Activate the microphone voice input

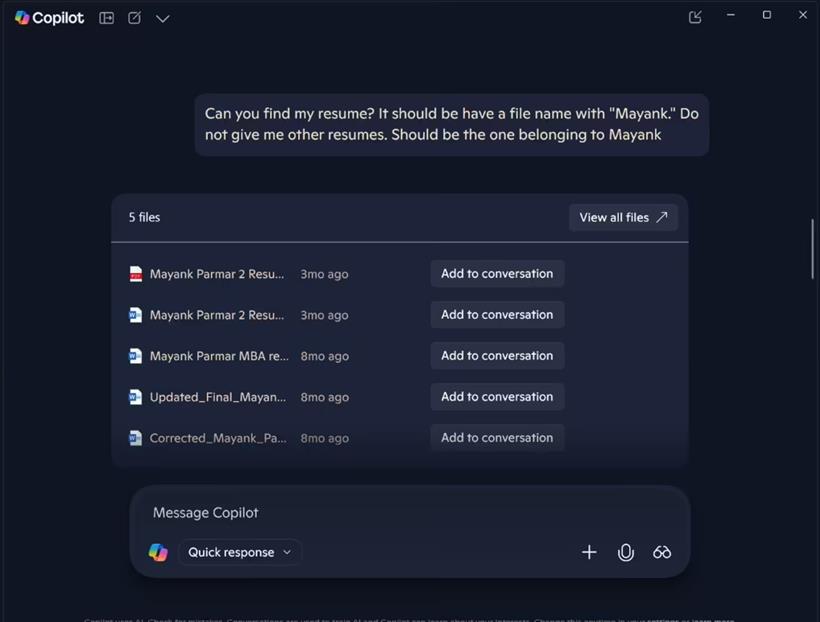coord(625,552)
